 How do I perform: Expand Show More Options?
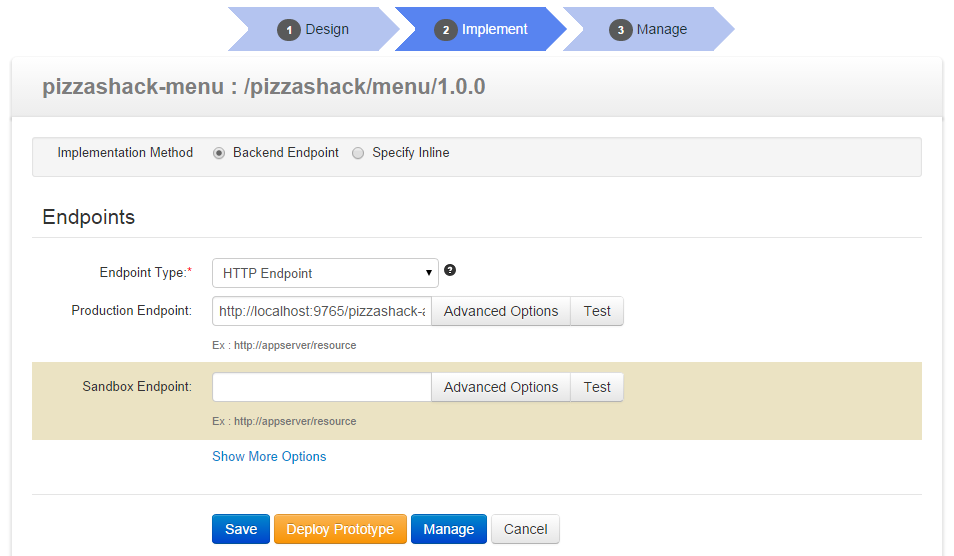tap(269, 457)
